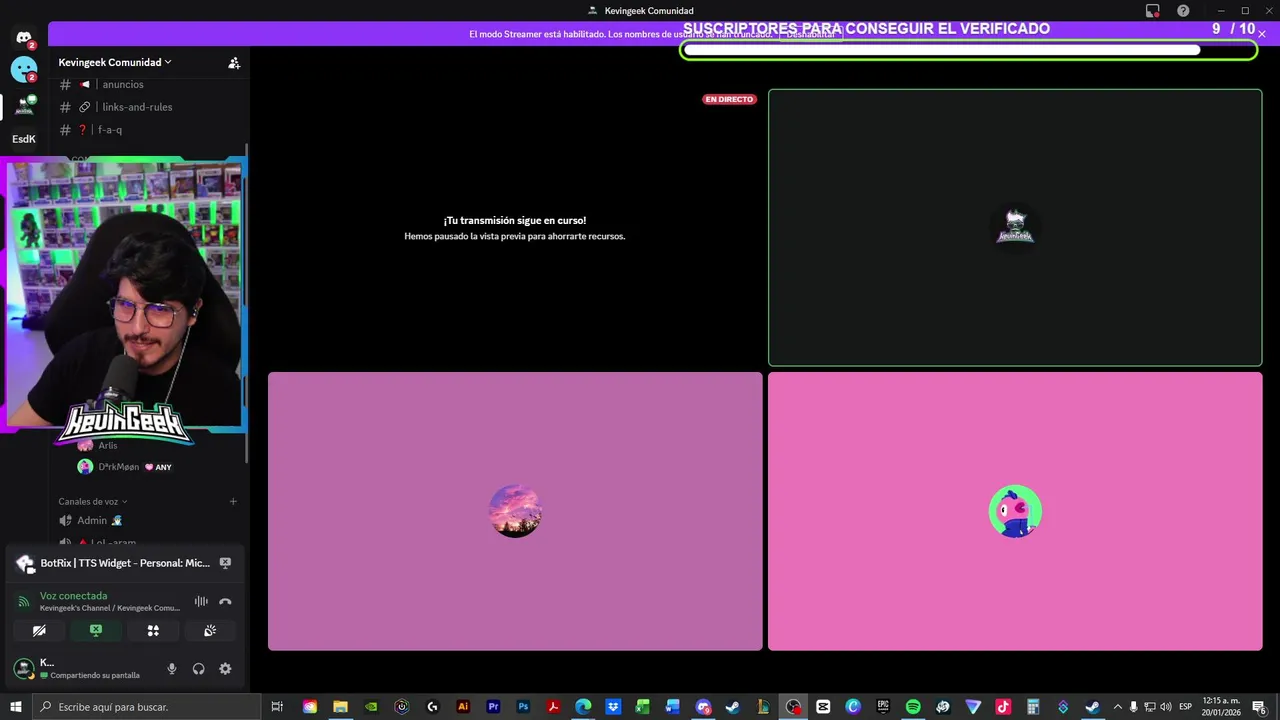Screen dimensions: 1280x720
Task: Click the Voz conectada status text
Action: (x=73, y=596)
